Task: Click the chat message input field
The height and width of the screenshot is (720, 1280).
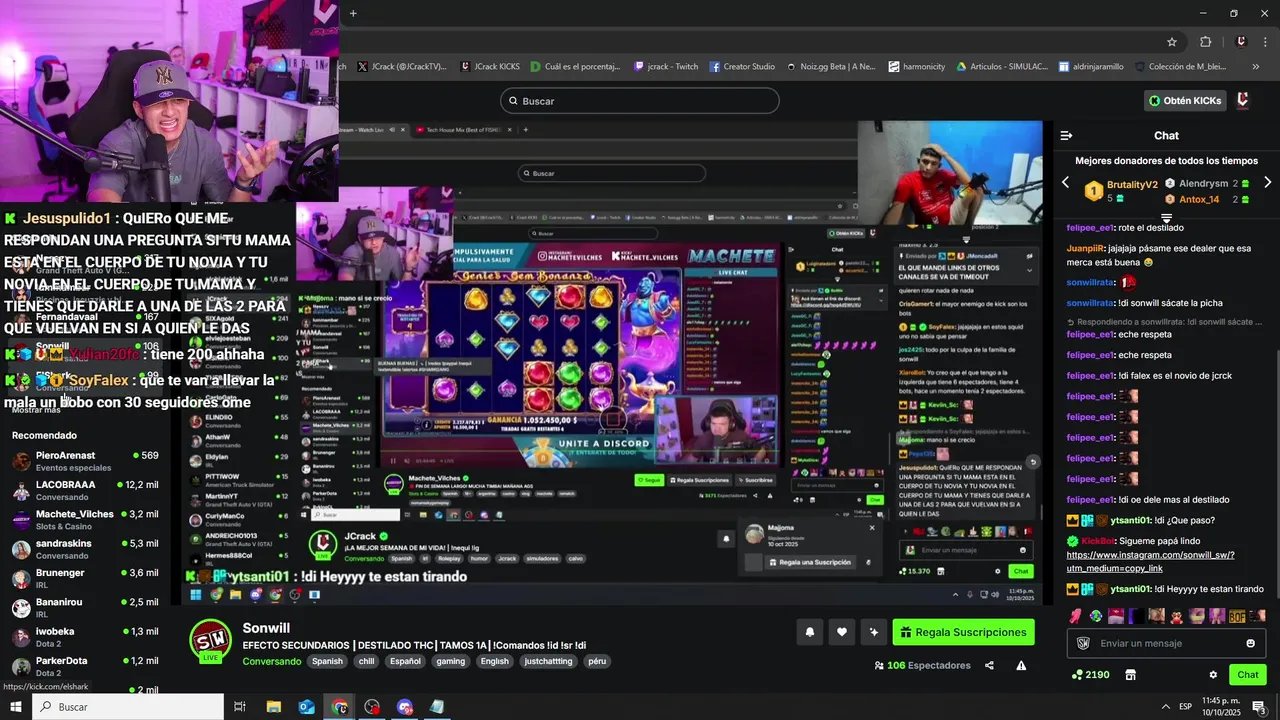Action: [1166, 643]
